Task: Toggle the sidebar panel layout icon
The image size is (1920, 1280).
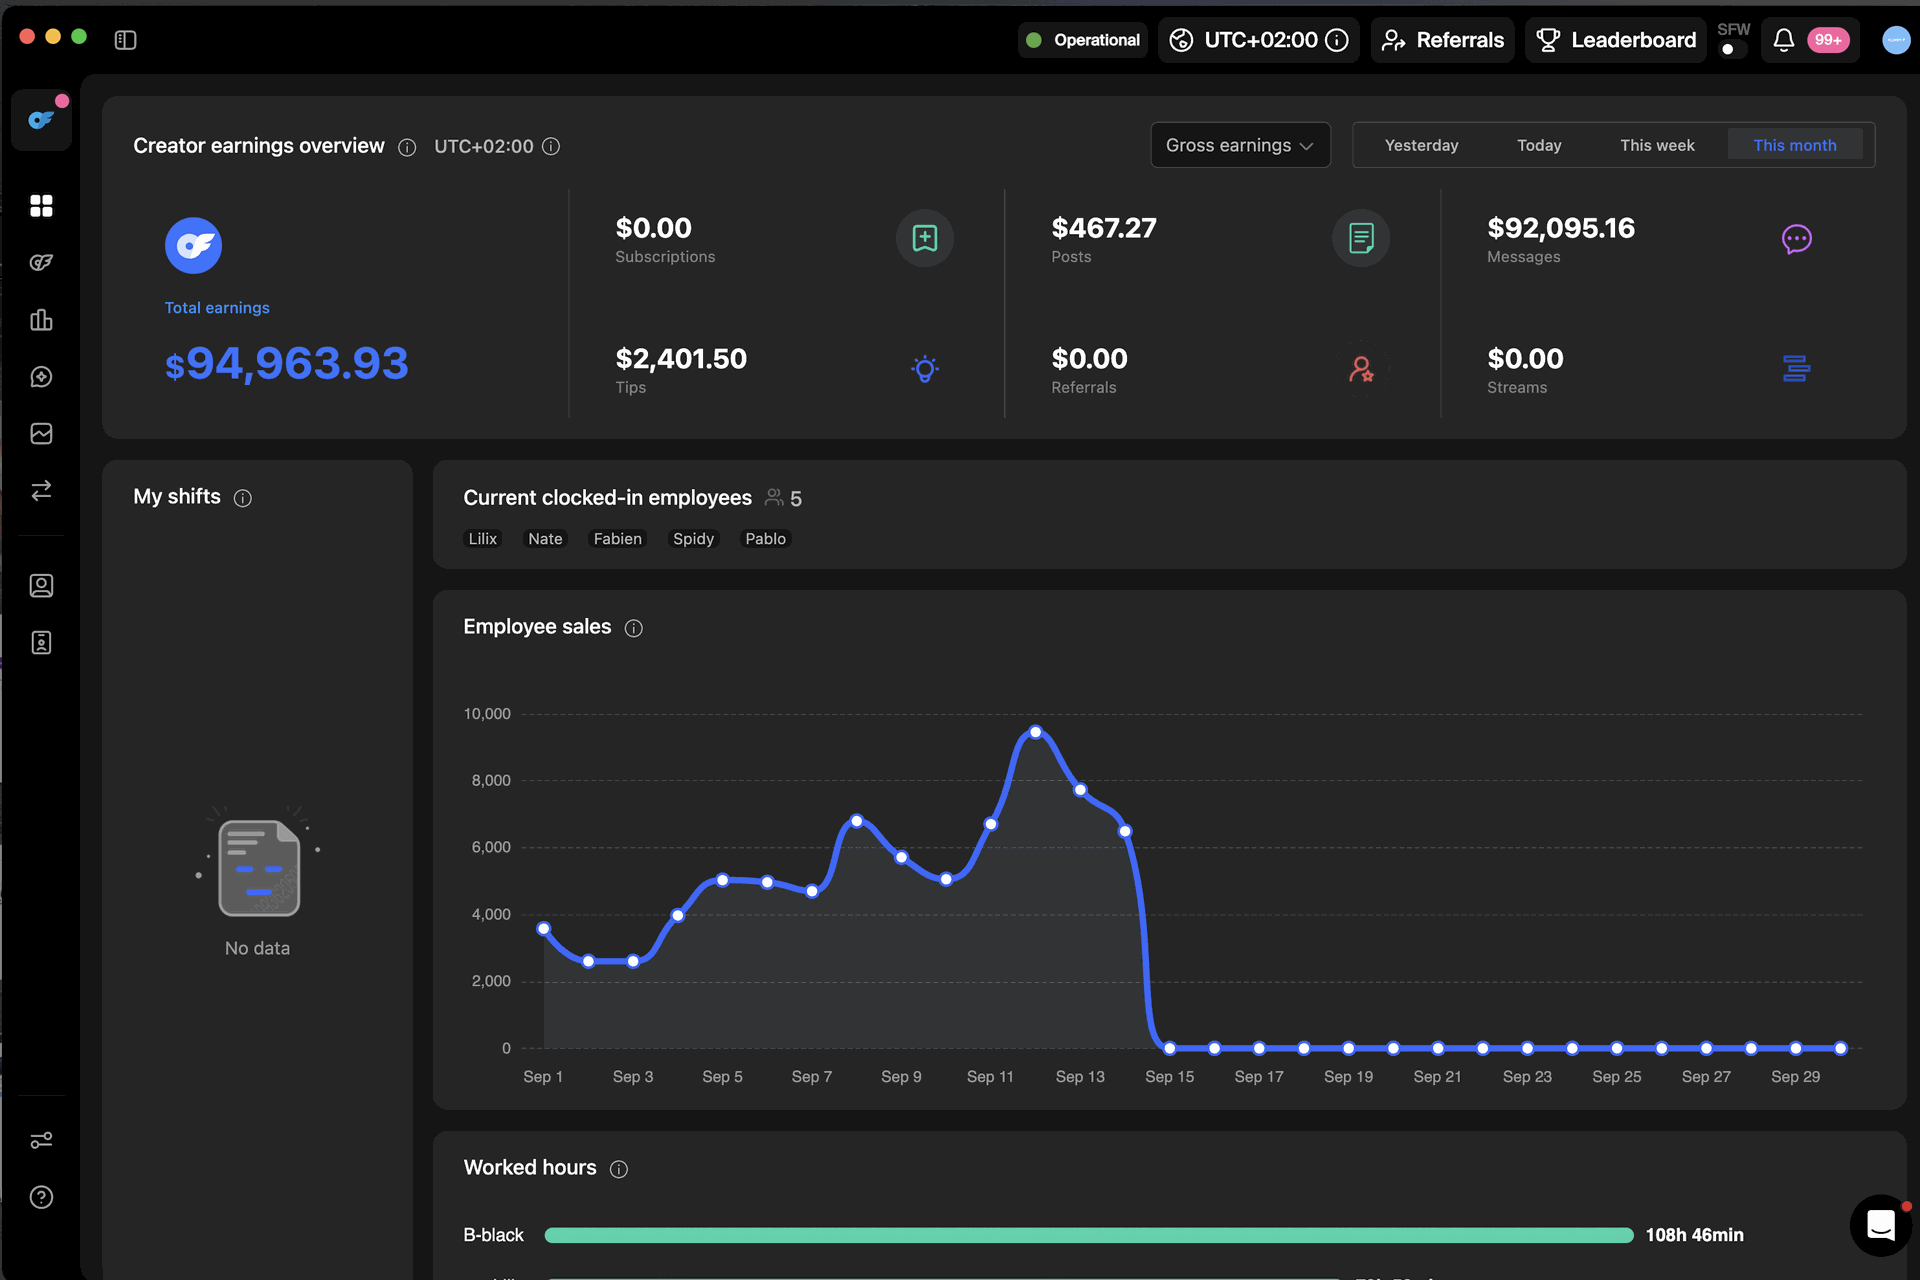Action: [x=125, y=40]
